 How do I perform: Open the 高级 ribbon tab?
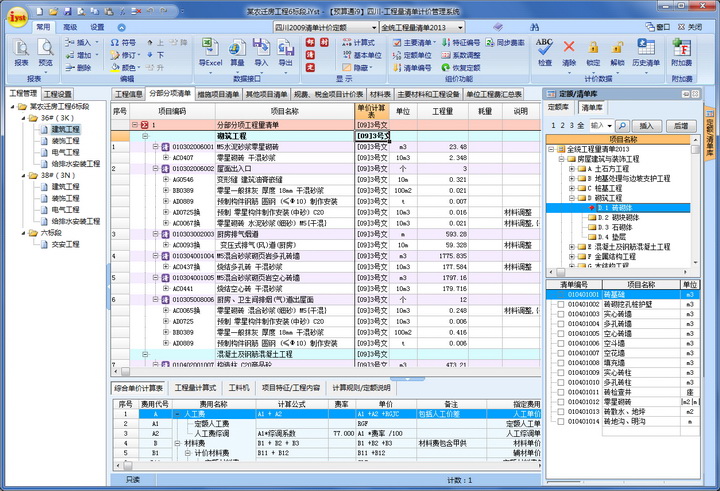pos(70,27)
